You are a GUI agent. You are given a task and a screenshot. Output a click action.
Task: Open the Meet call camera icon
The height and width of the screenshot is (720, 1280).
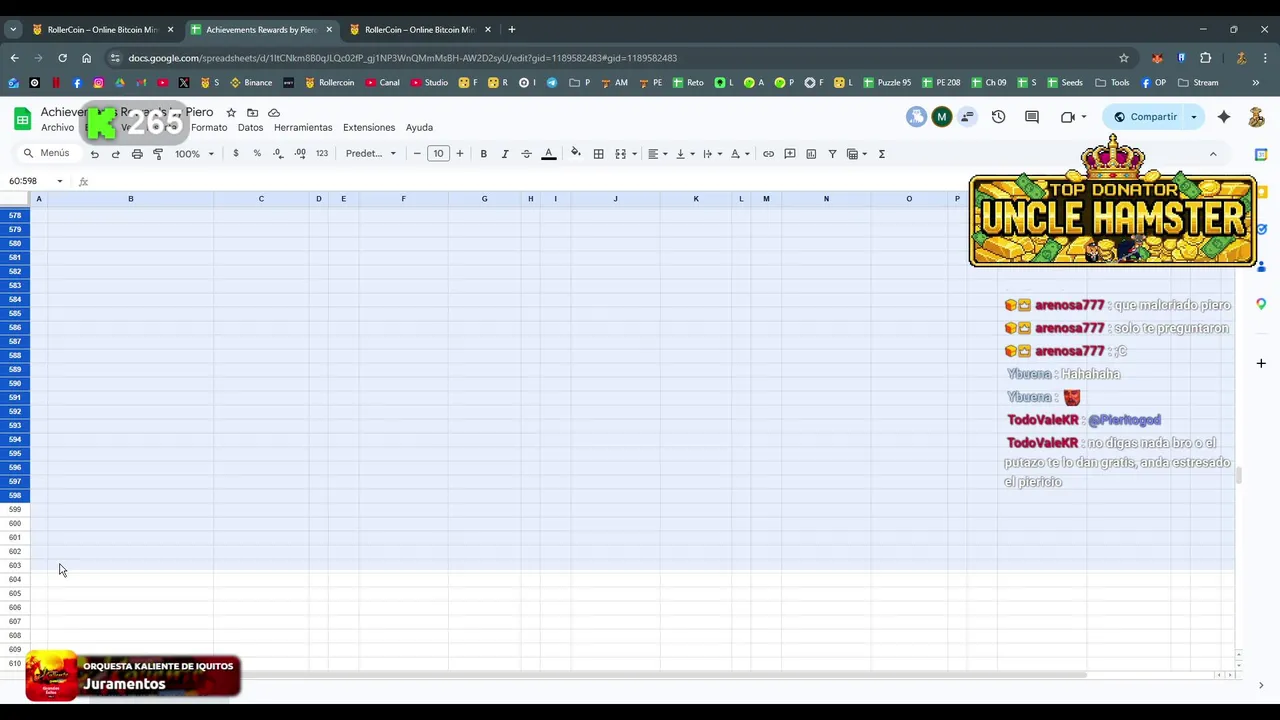tap(1068, 117)
